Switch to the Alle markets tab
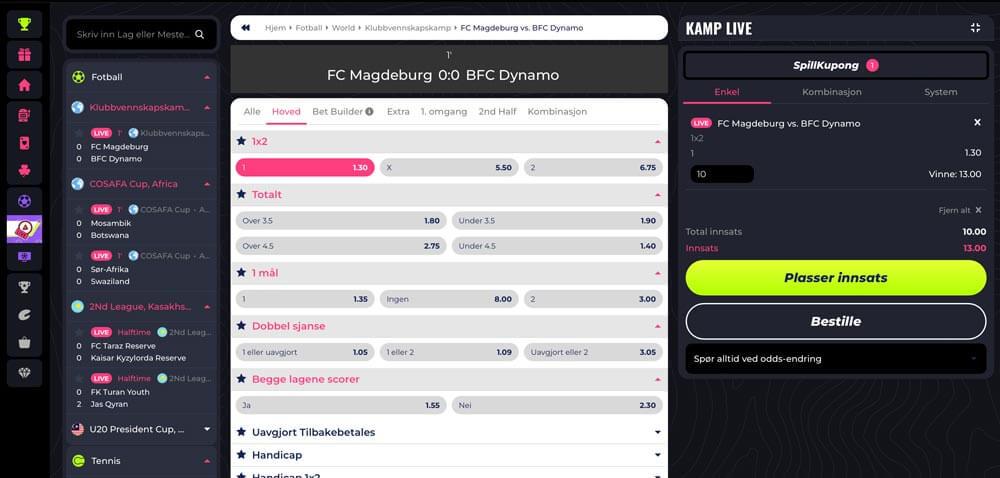The image size is (1000, 478). (x=252, y=112)
